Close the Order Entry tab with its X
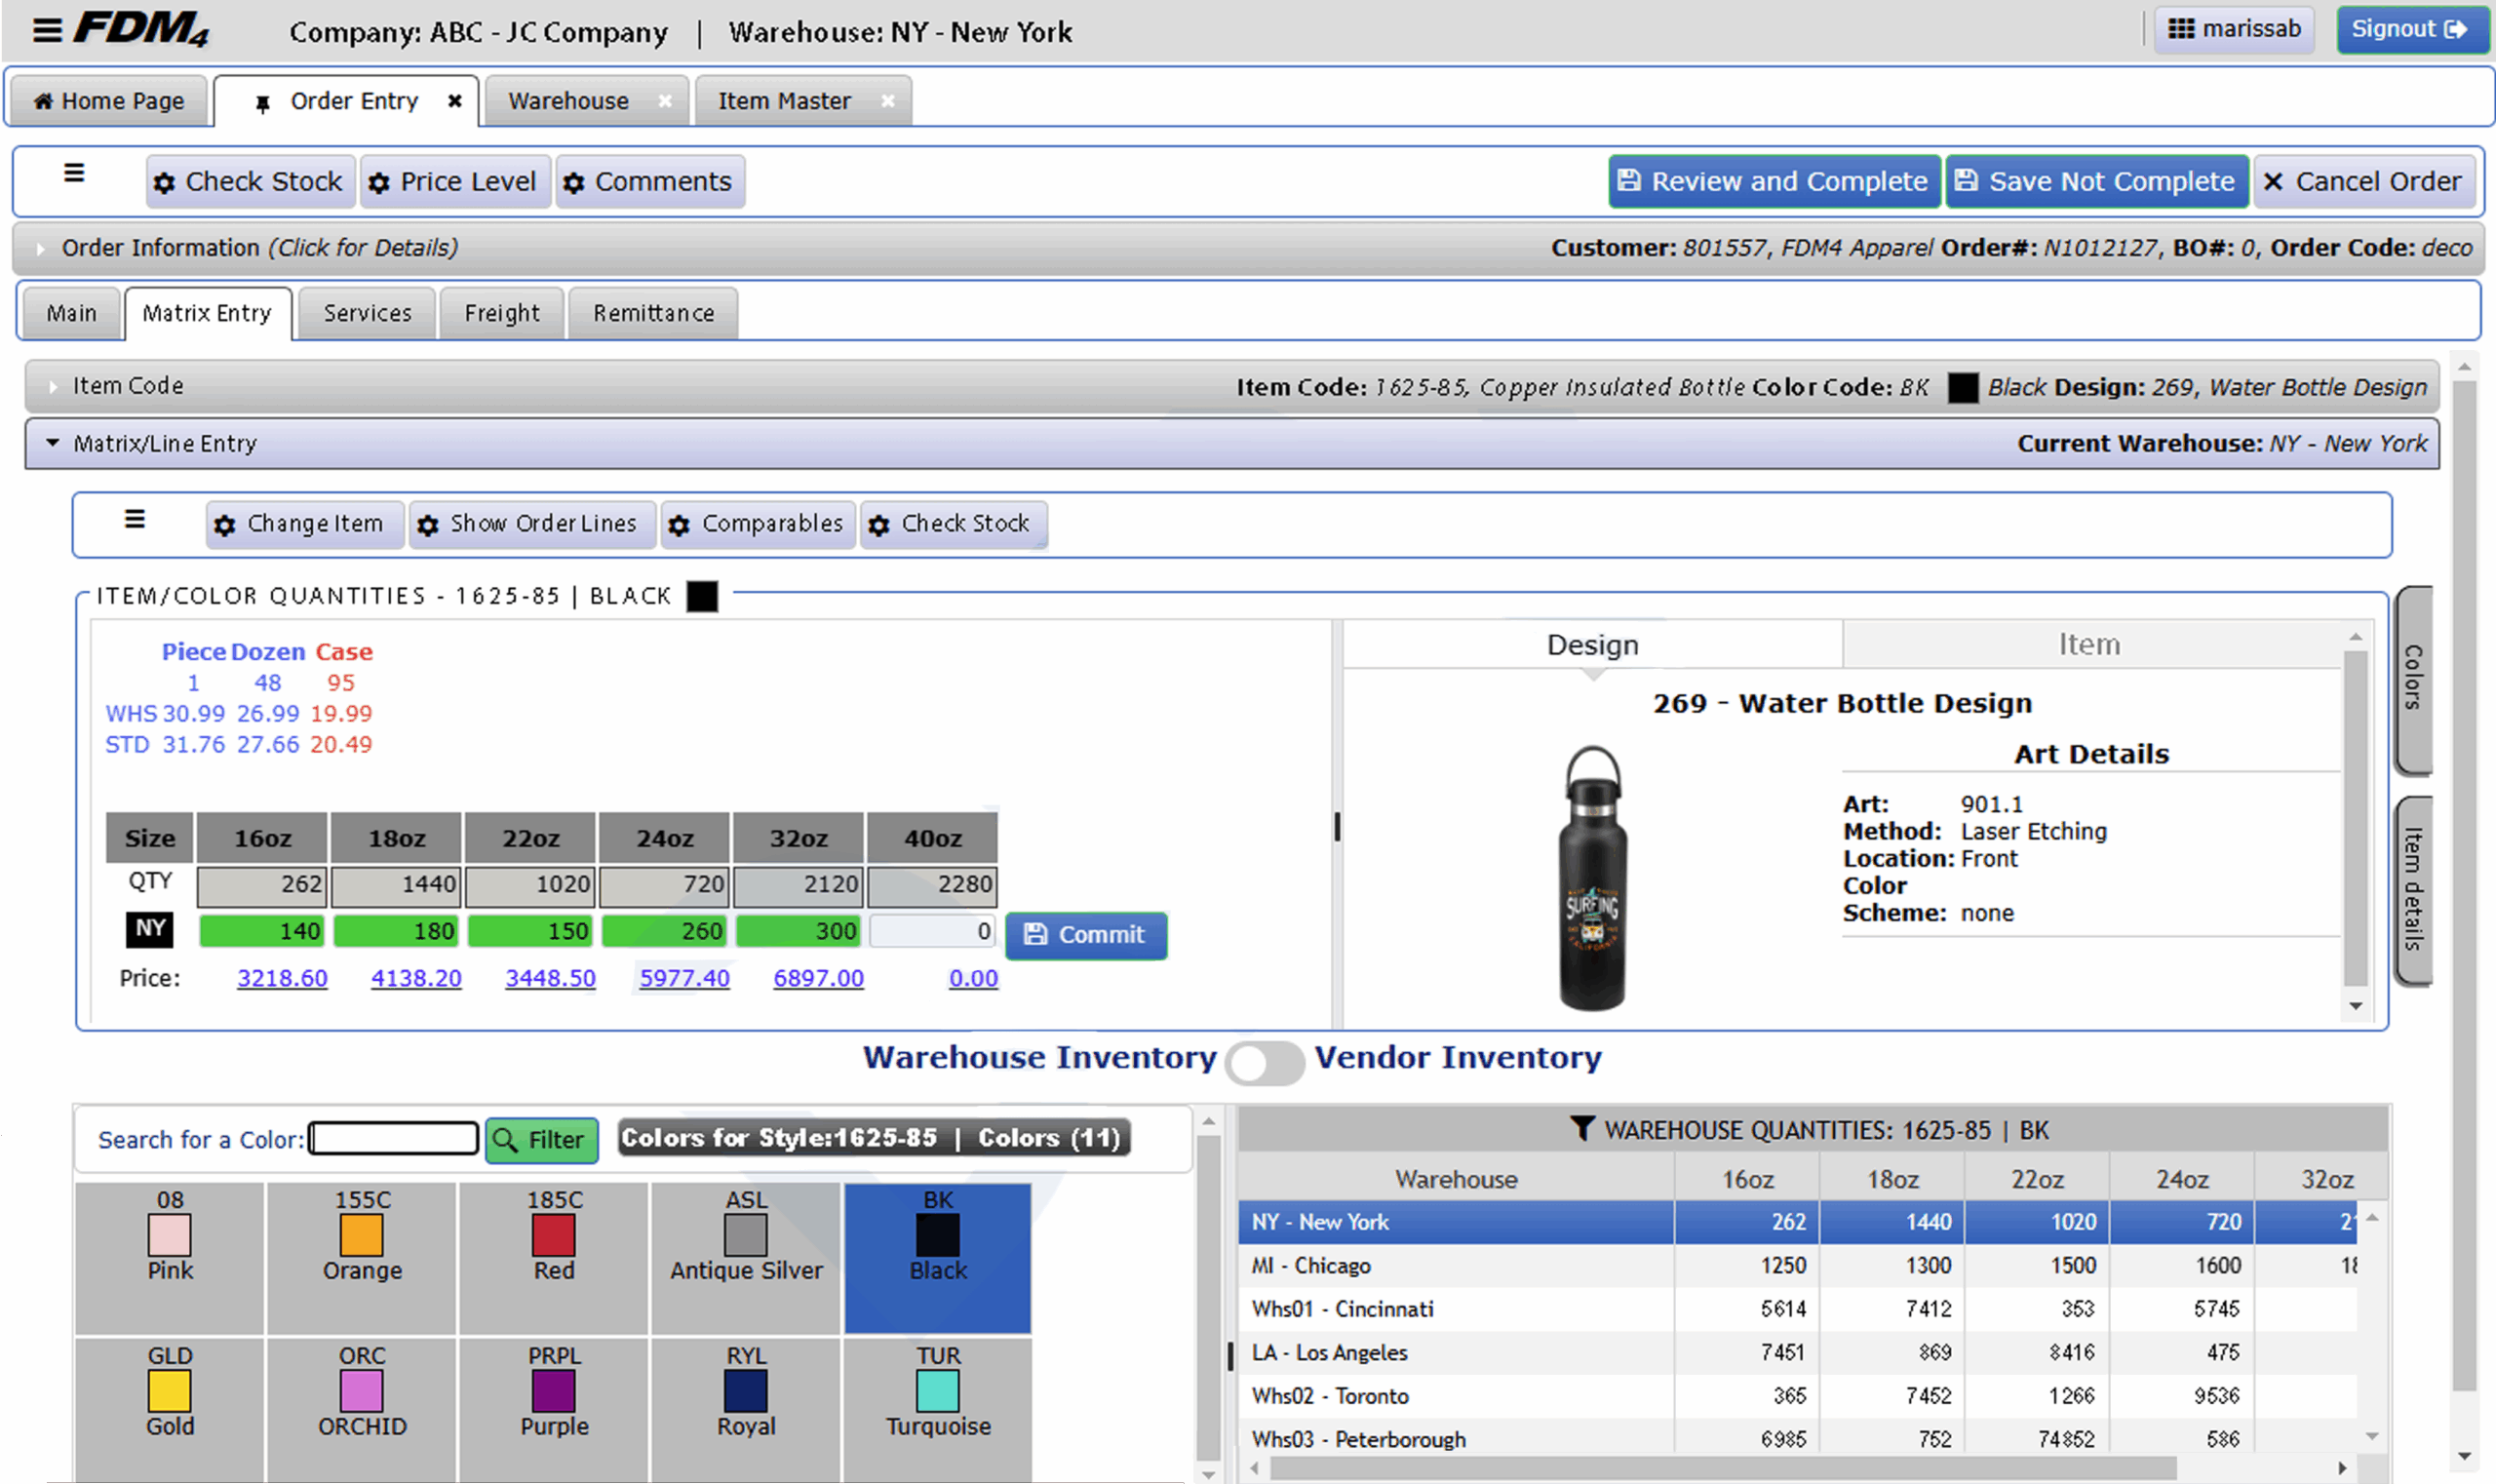The height and width of the screenshot is (1484, 2496). pyautogui.click(x=455, y=101)
